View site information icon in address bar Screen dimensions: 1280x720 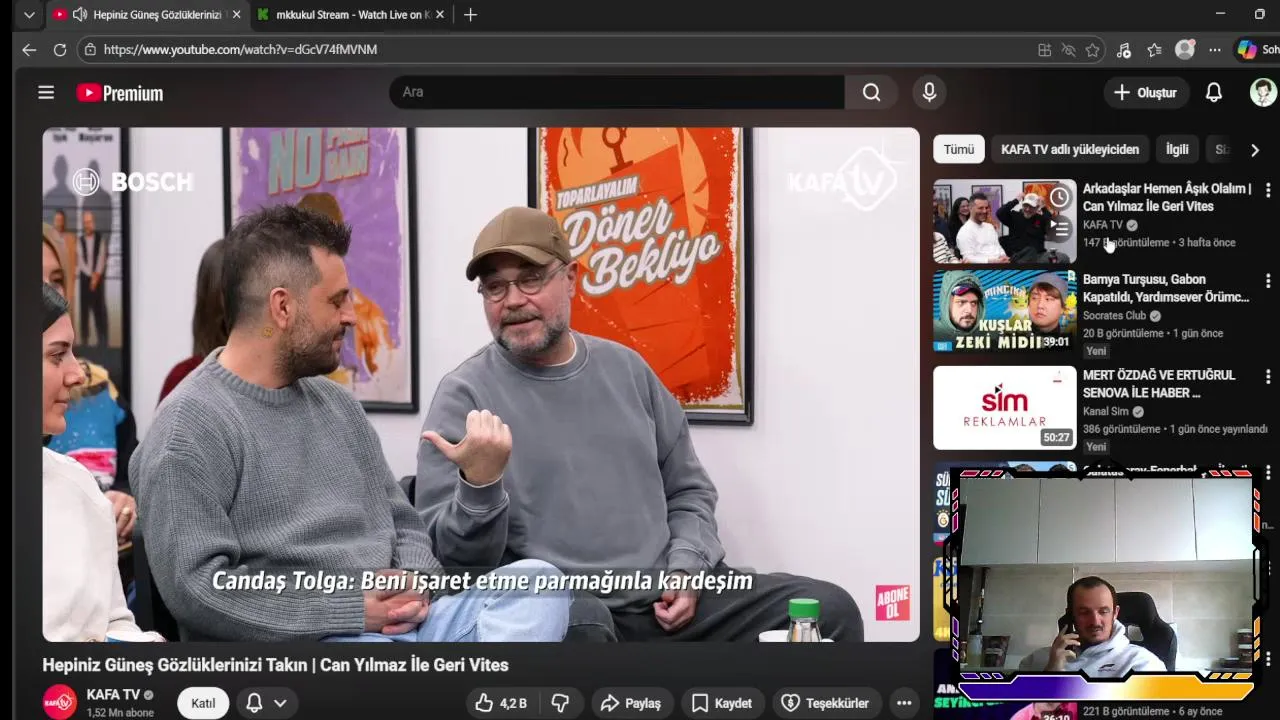point(90,49)
